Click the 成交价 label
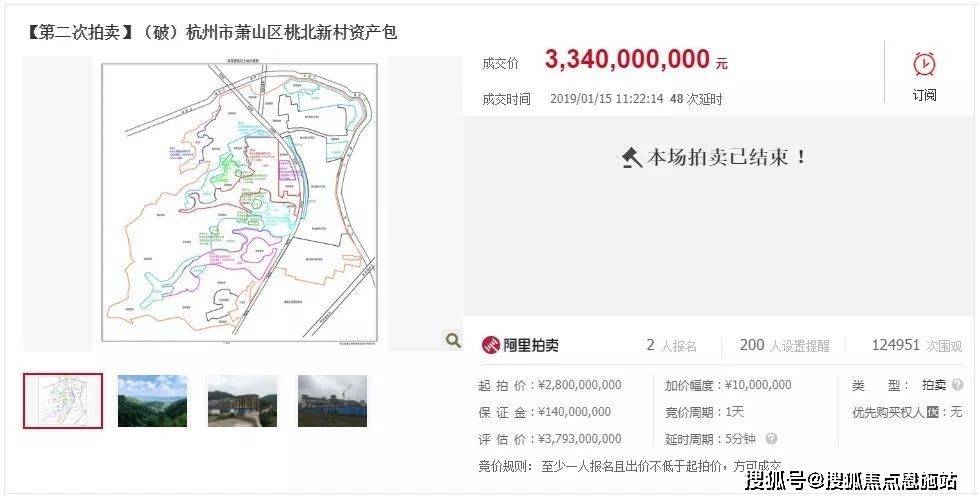Image resolution: width=979 pixels, height=502 pixels. (x=500, y=63)
